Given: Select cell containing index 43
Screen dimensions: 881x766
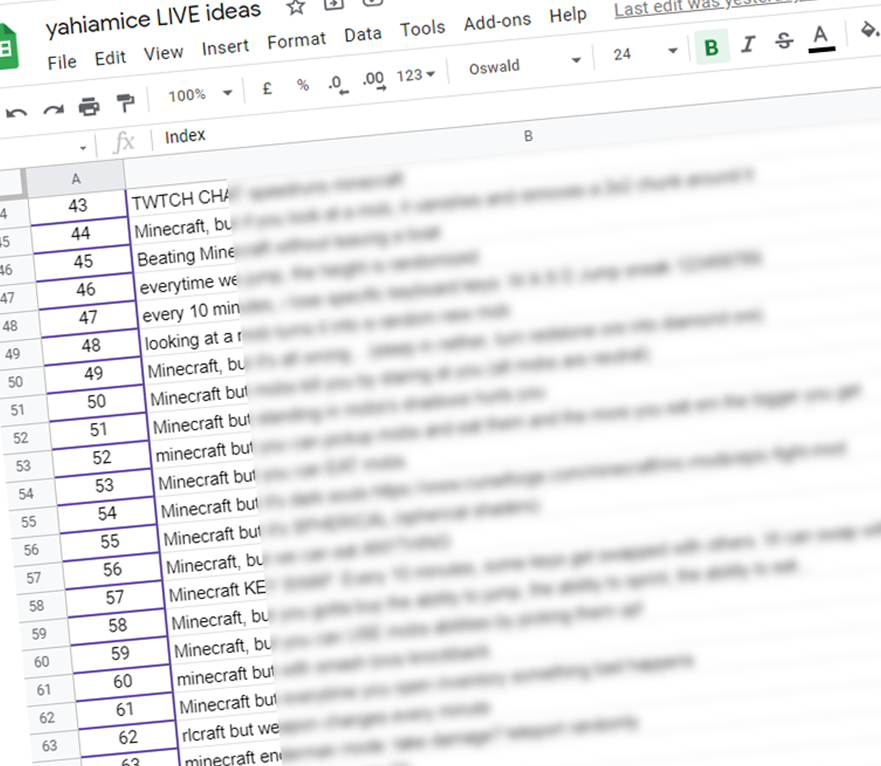Looking at the screenshot, I should 78,206.
